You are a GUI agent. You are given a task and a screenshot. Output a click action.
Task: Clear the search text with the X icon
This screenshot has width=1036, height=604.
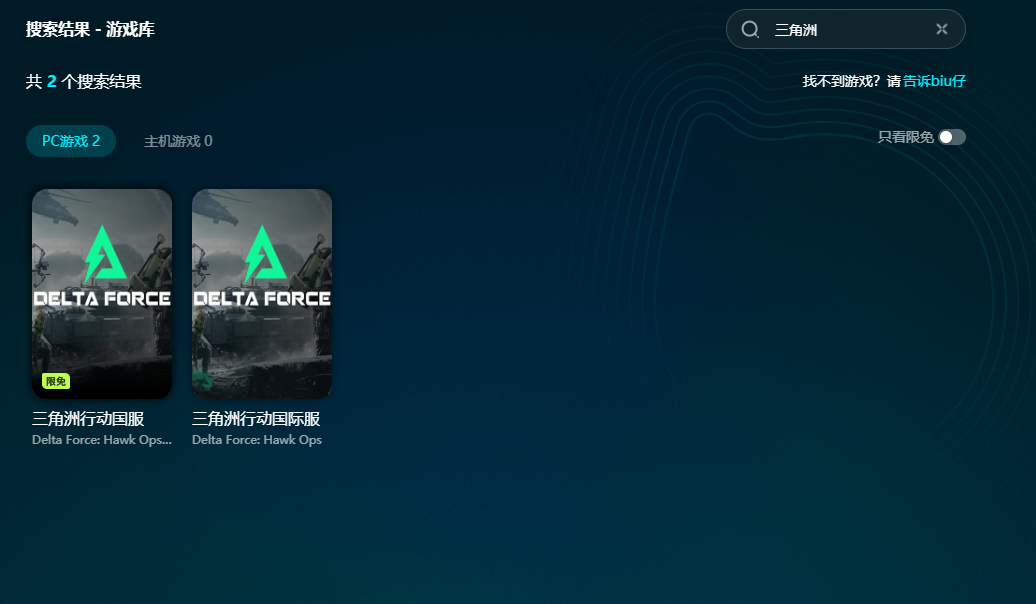[942, 29]
